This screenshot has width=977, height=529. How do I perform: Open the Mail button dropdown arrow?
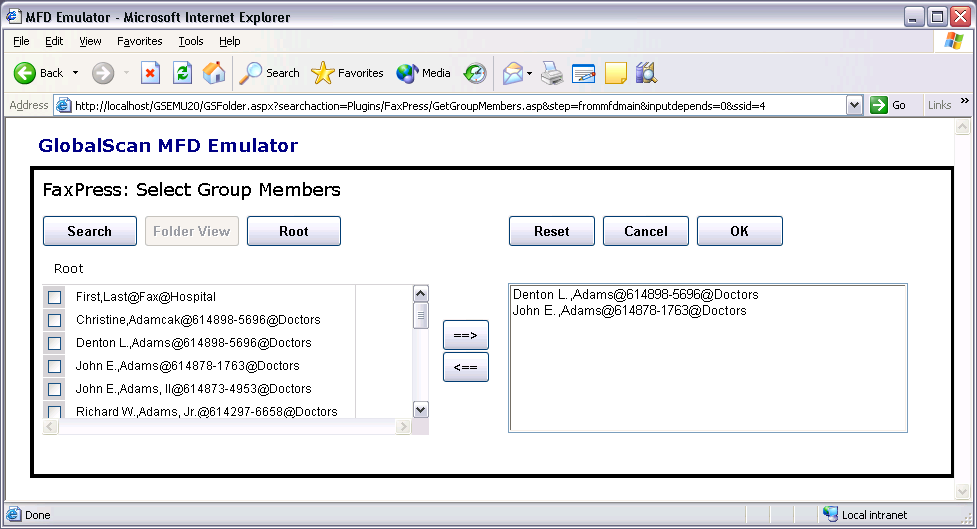(529, 74)
